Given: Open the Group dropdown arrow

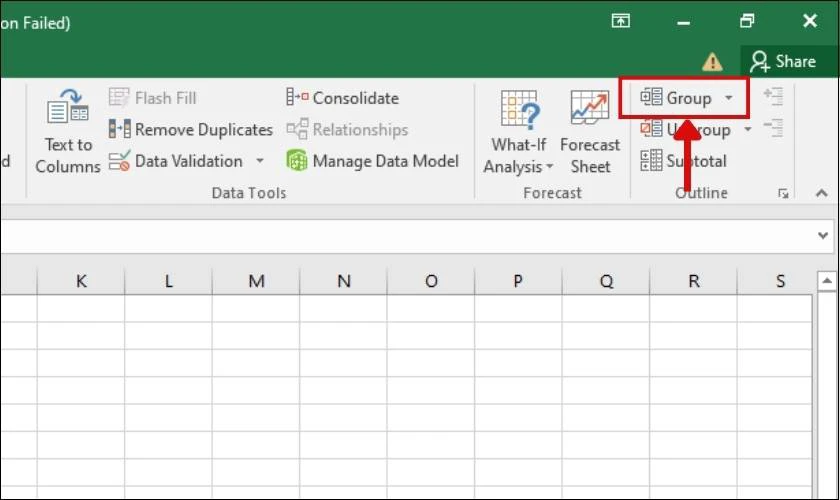Looking at the screenshot, I should [729, 98].
